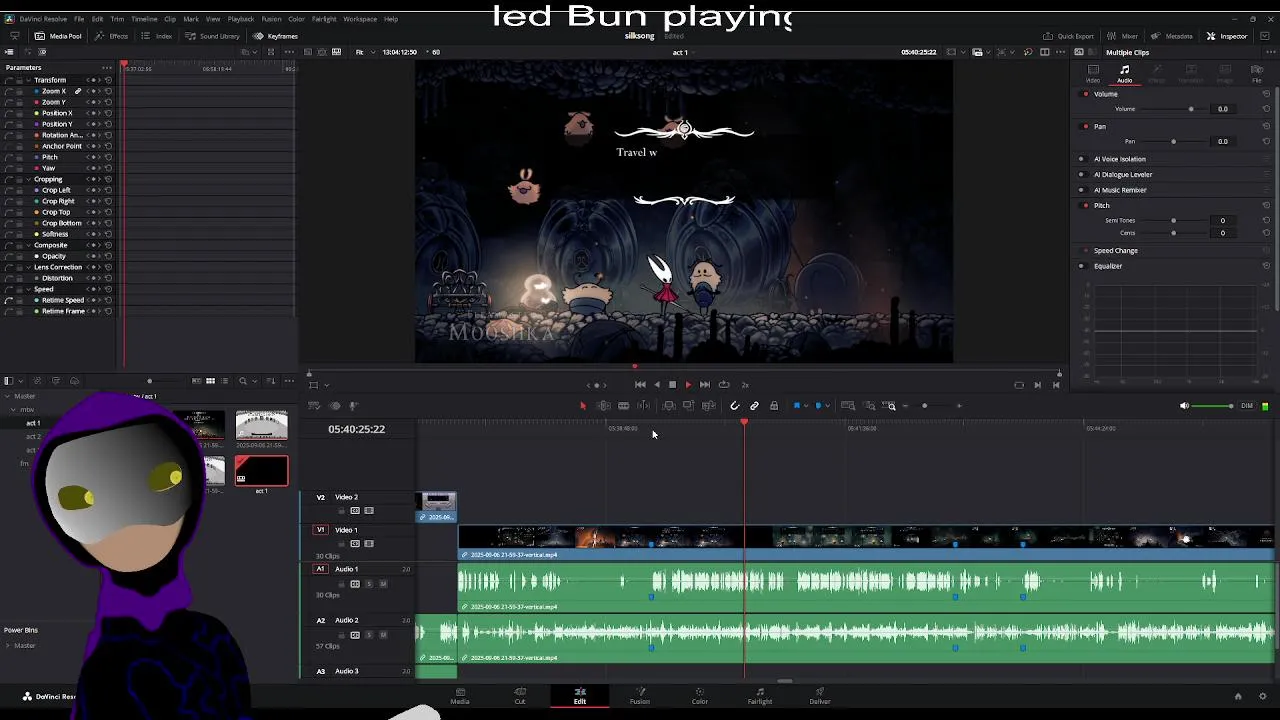Toggle loop playback
This screenshot has width=1280, height=720.
coord(724,384)
